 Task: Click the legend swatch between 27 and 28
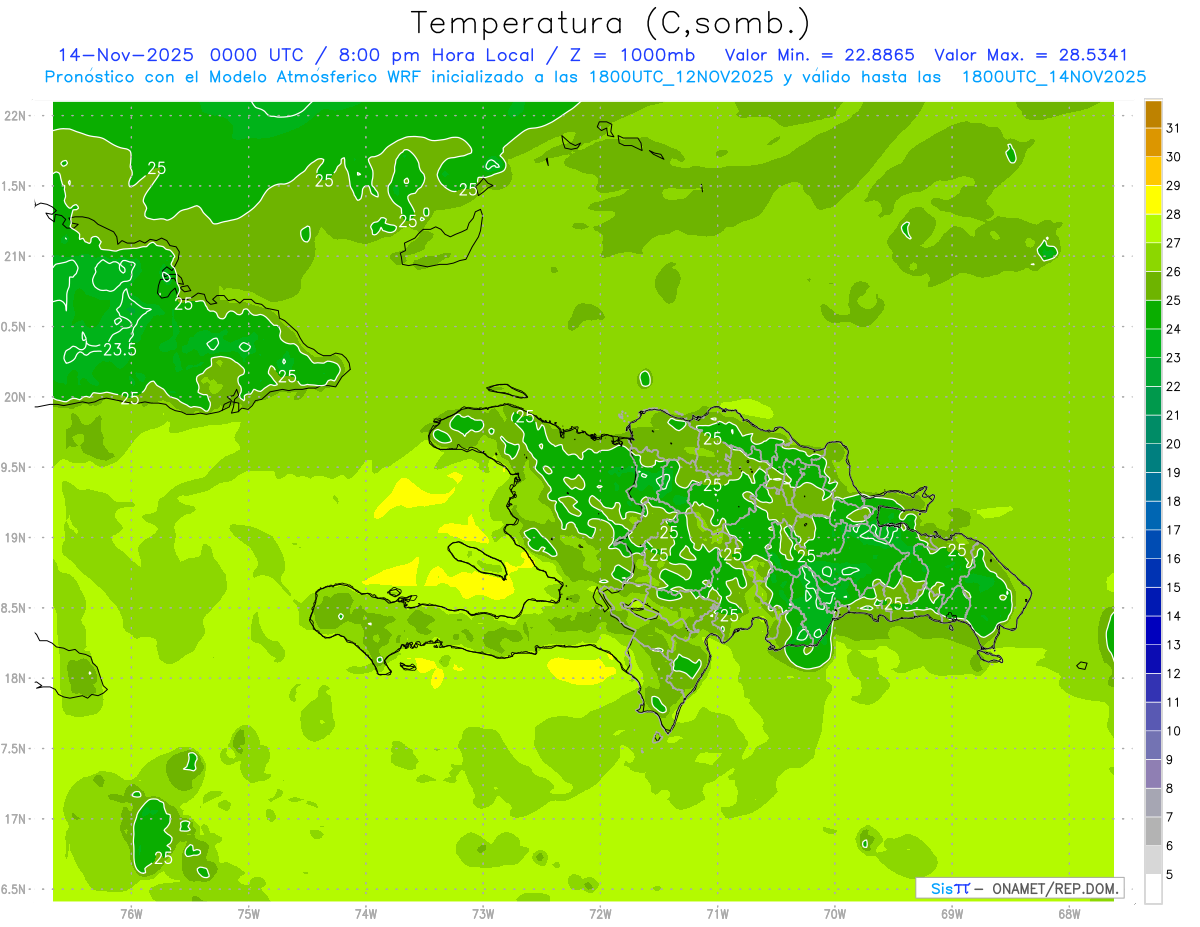(x=1153, y=229)
